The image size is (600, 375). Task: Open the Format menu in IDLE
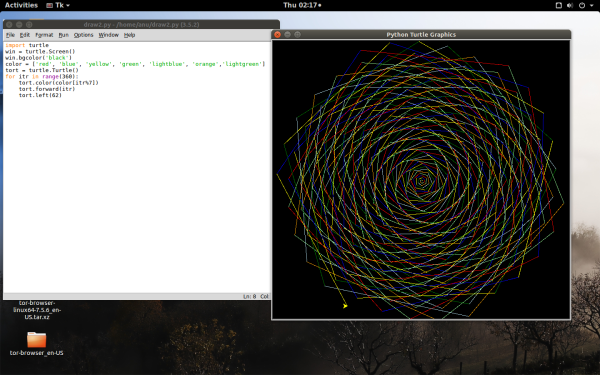pos(44,35)
